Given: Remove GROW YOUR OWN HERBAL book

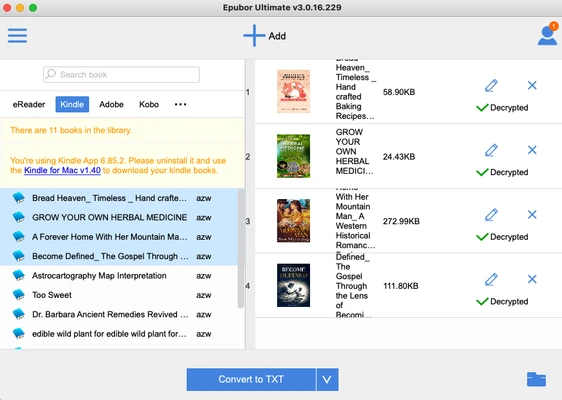Looking at the screenshot, I should pyautogui.click(x=532, y=150).
